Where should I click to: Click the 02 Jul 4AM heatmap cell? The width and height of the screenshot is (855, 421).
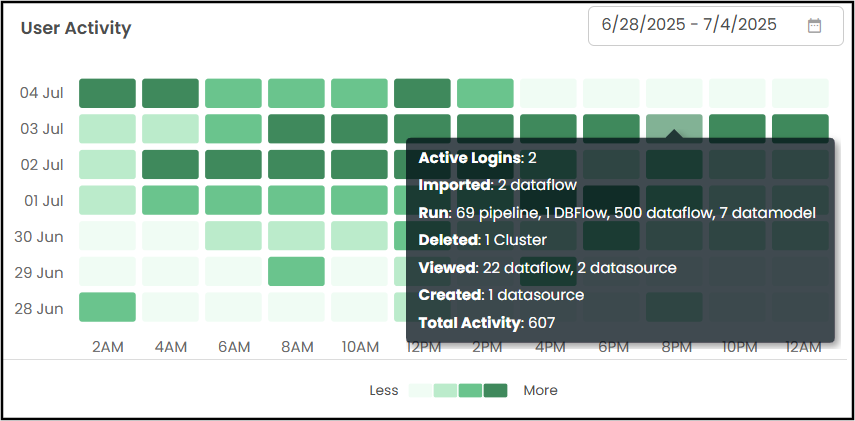coord(170,164)
